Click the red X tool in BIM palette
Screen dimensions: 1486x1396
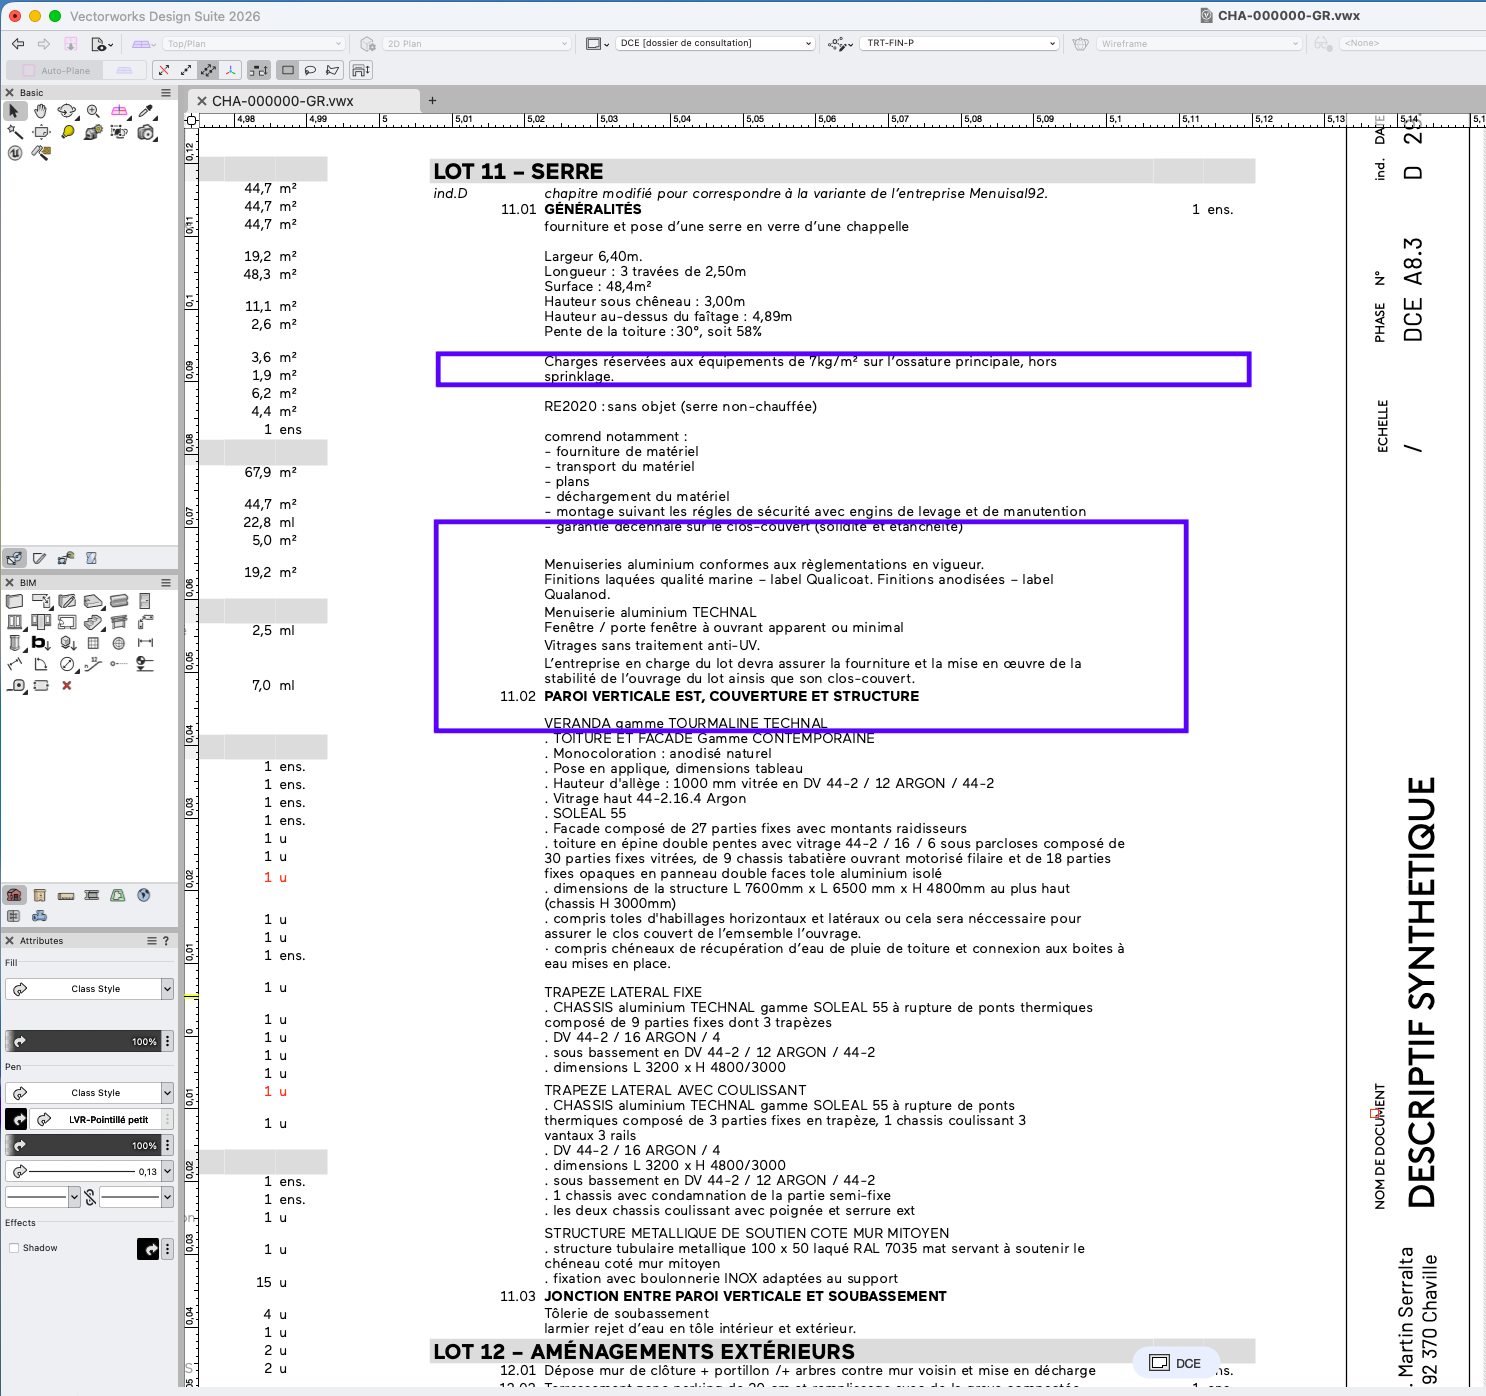click(x=67, y=686)
